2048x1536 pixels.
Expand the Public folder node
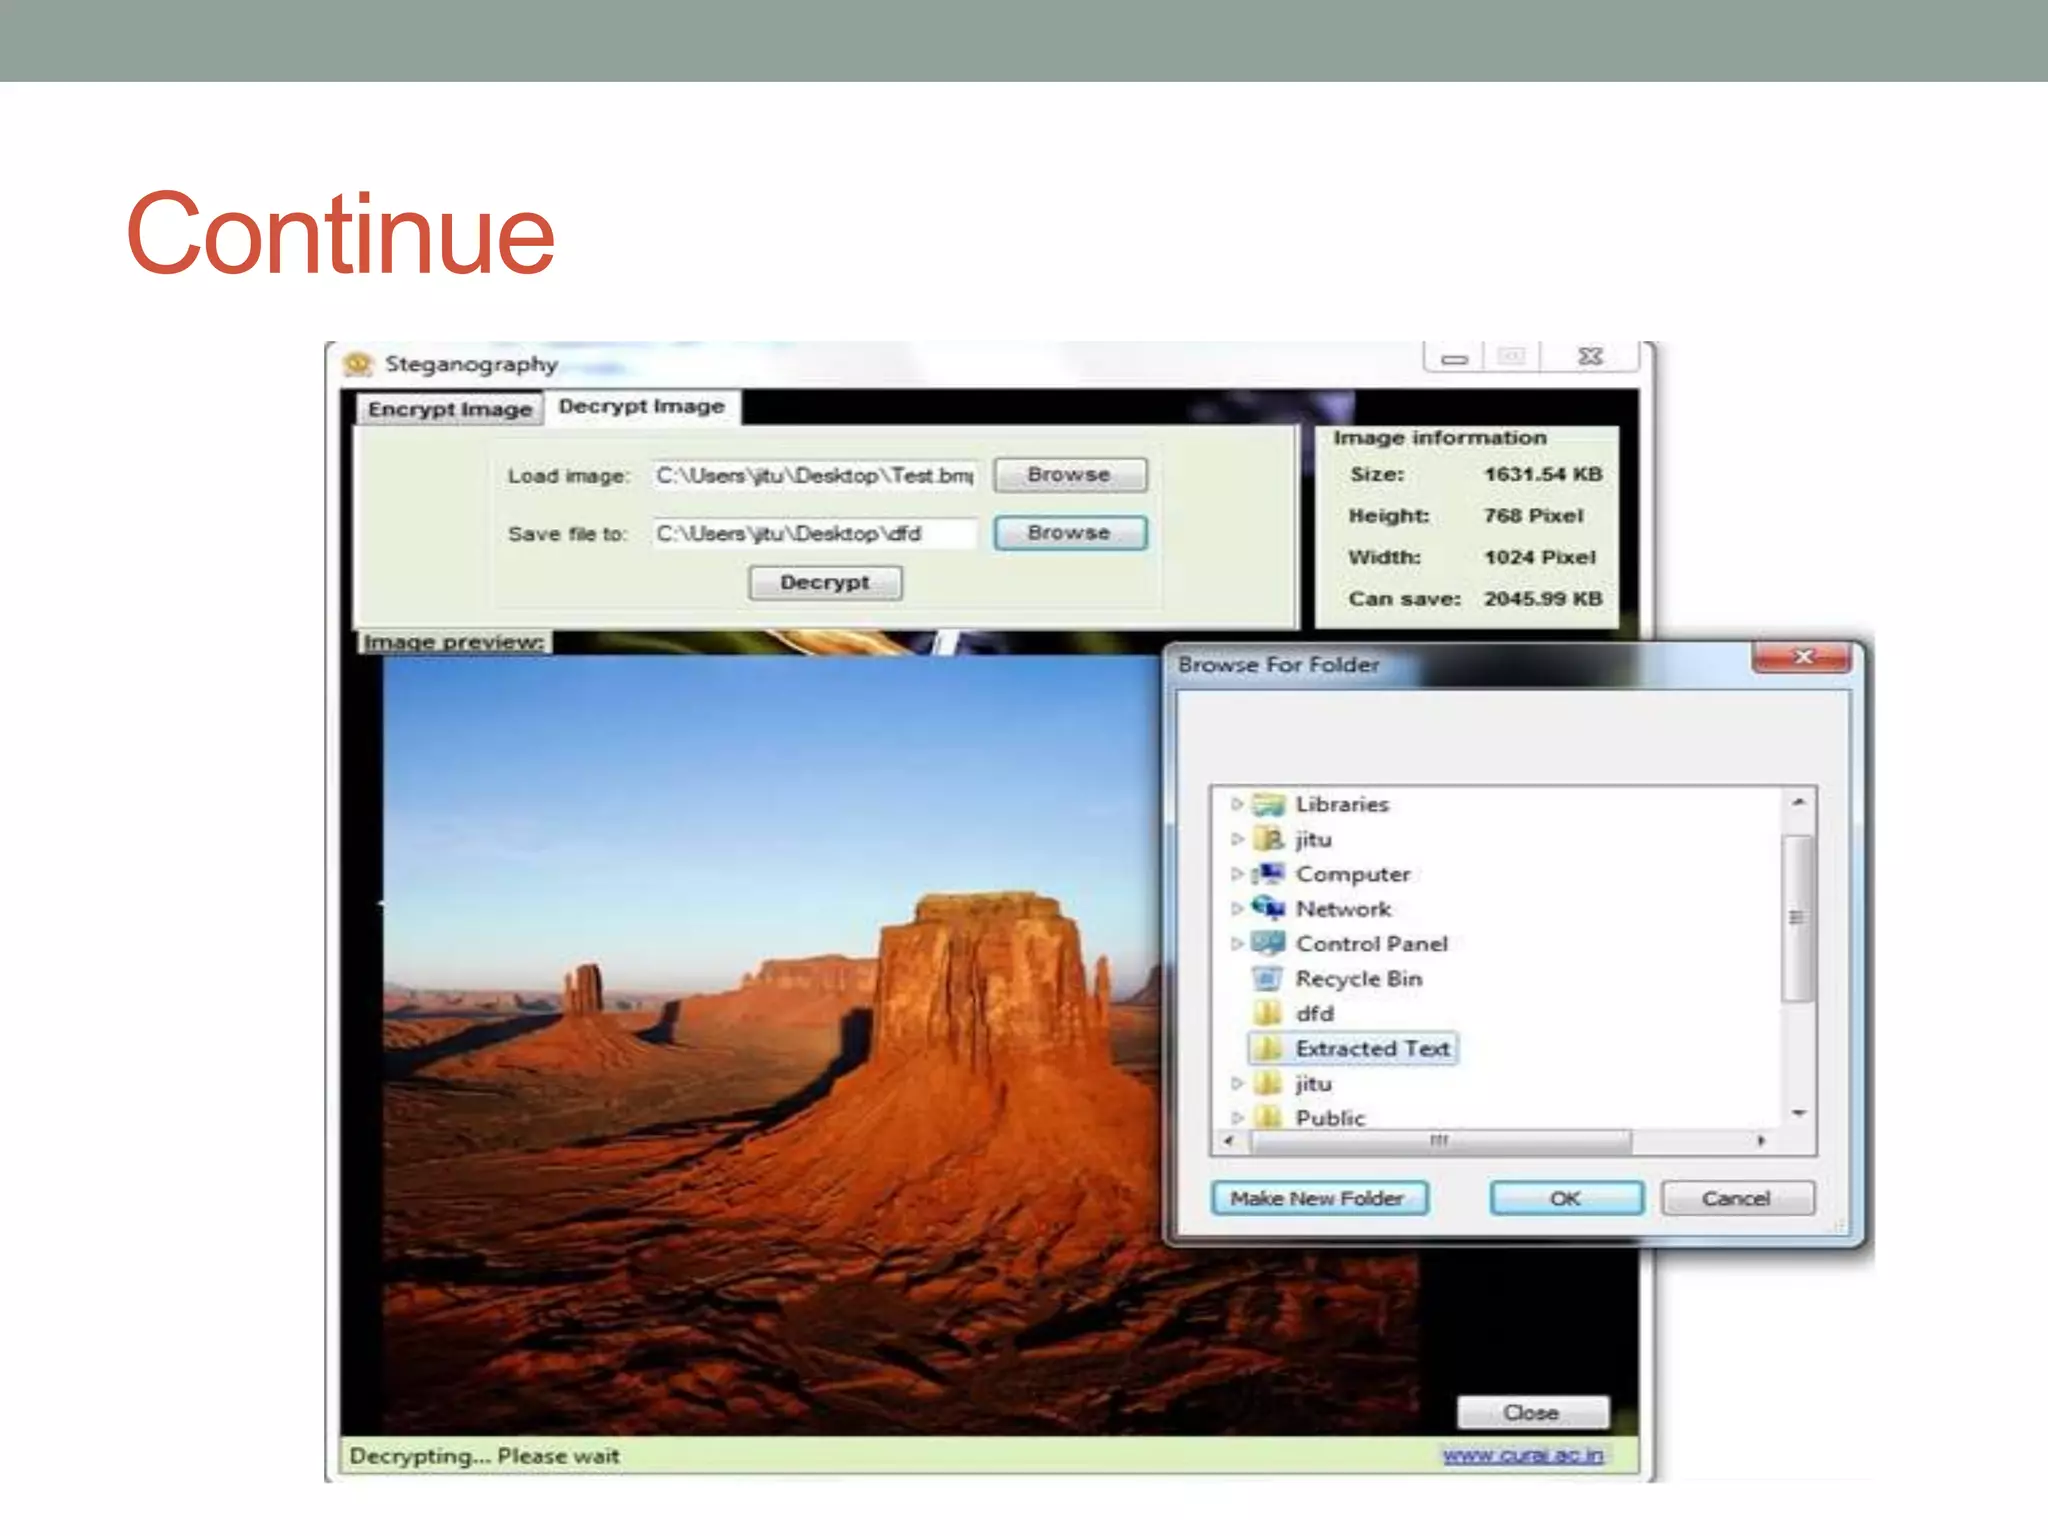coord(1237,1117)
